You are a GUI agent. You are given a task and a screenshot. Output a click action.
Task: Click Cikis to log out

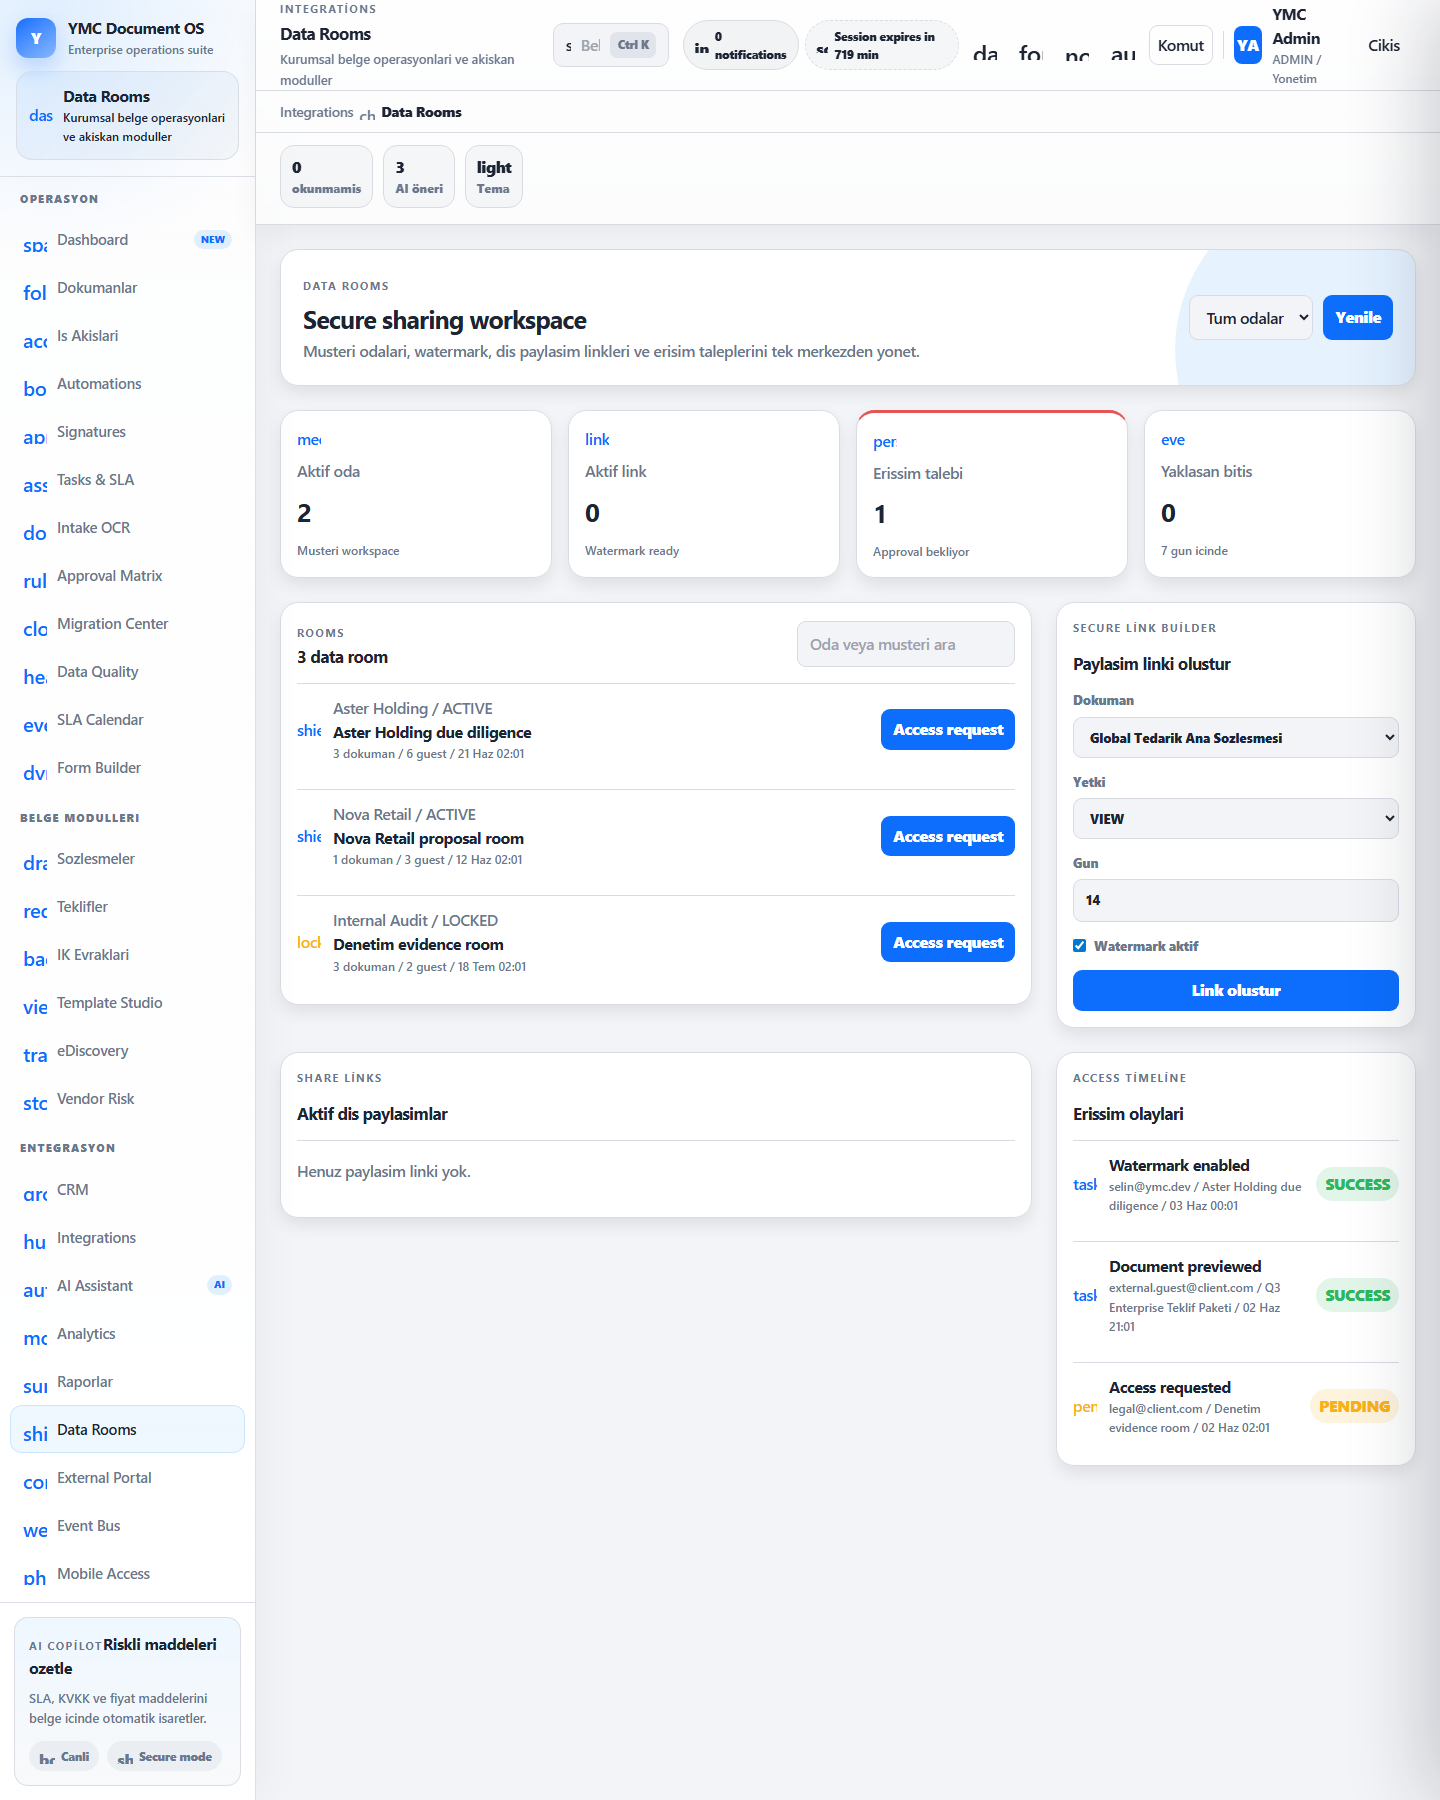coord(1384,45)
